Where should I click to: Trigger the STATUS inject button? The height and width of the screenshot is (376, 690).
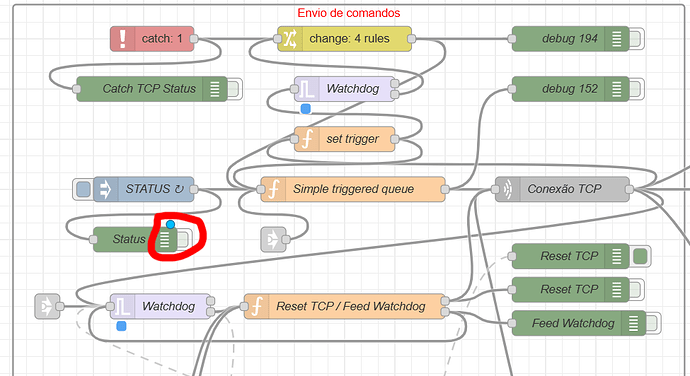[83, 189]
